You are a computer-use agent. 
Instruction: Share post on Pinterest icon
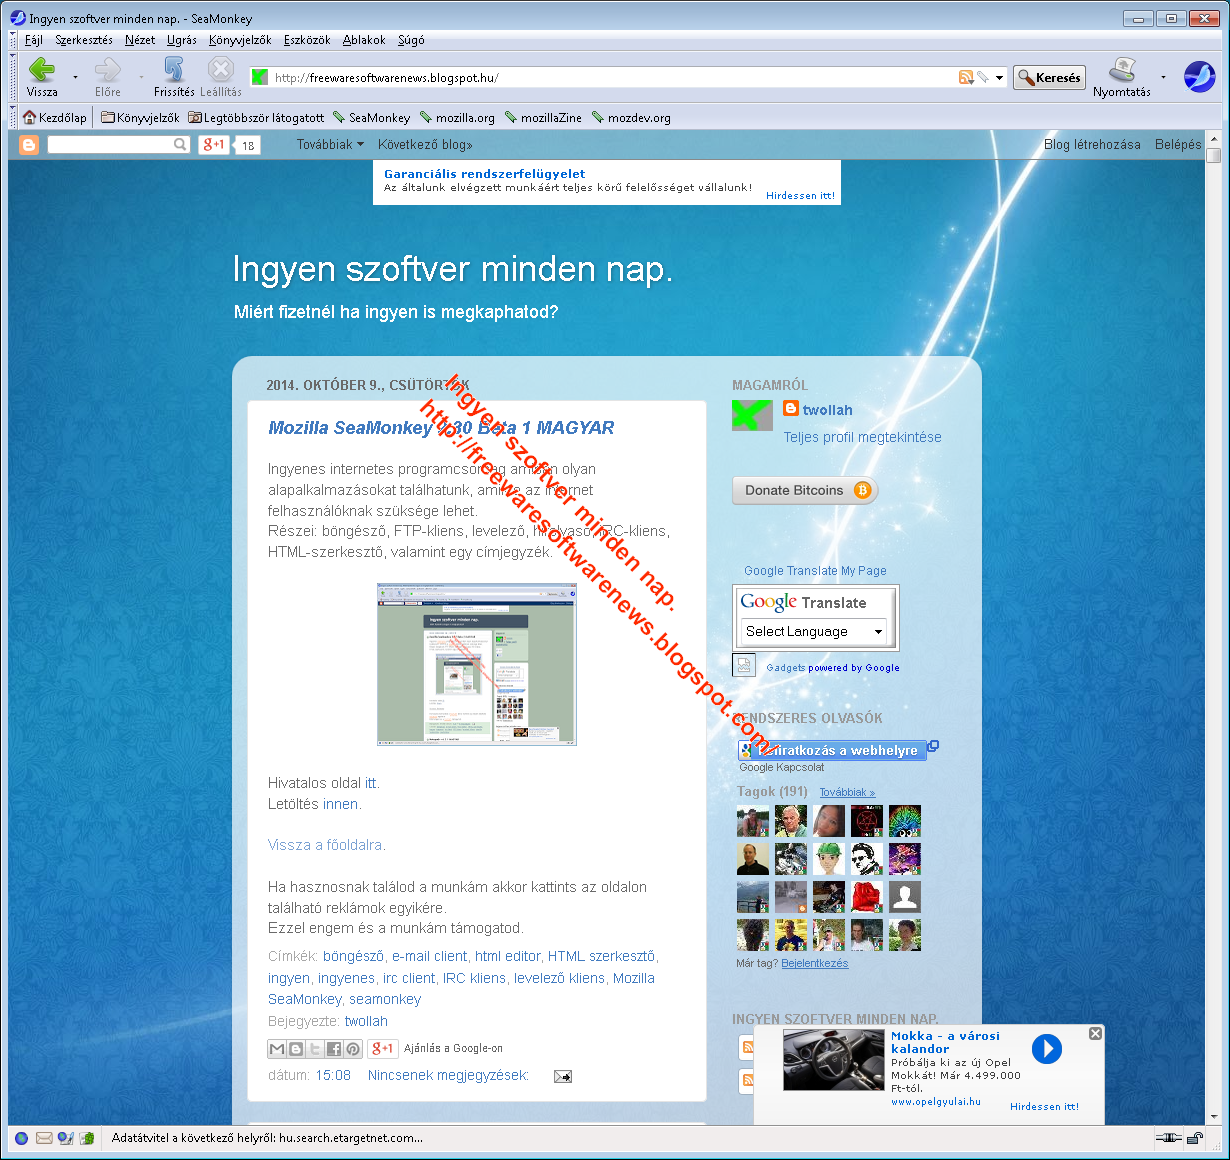[353, 1049]
